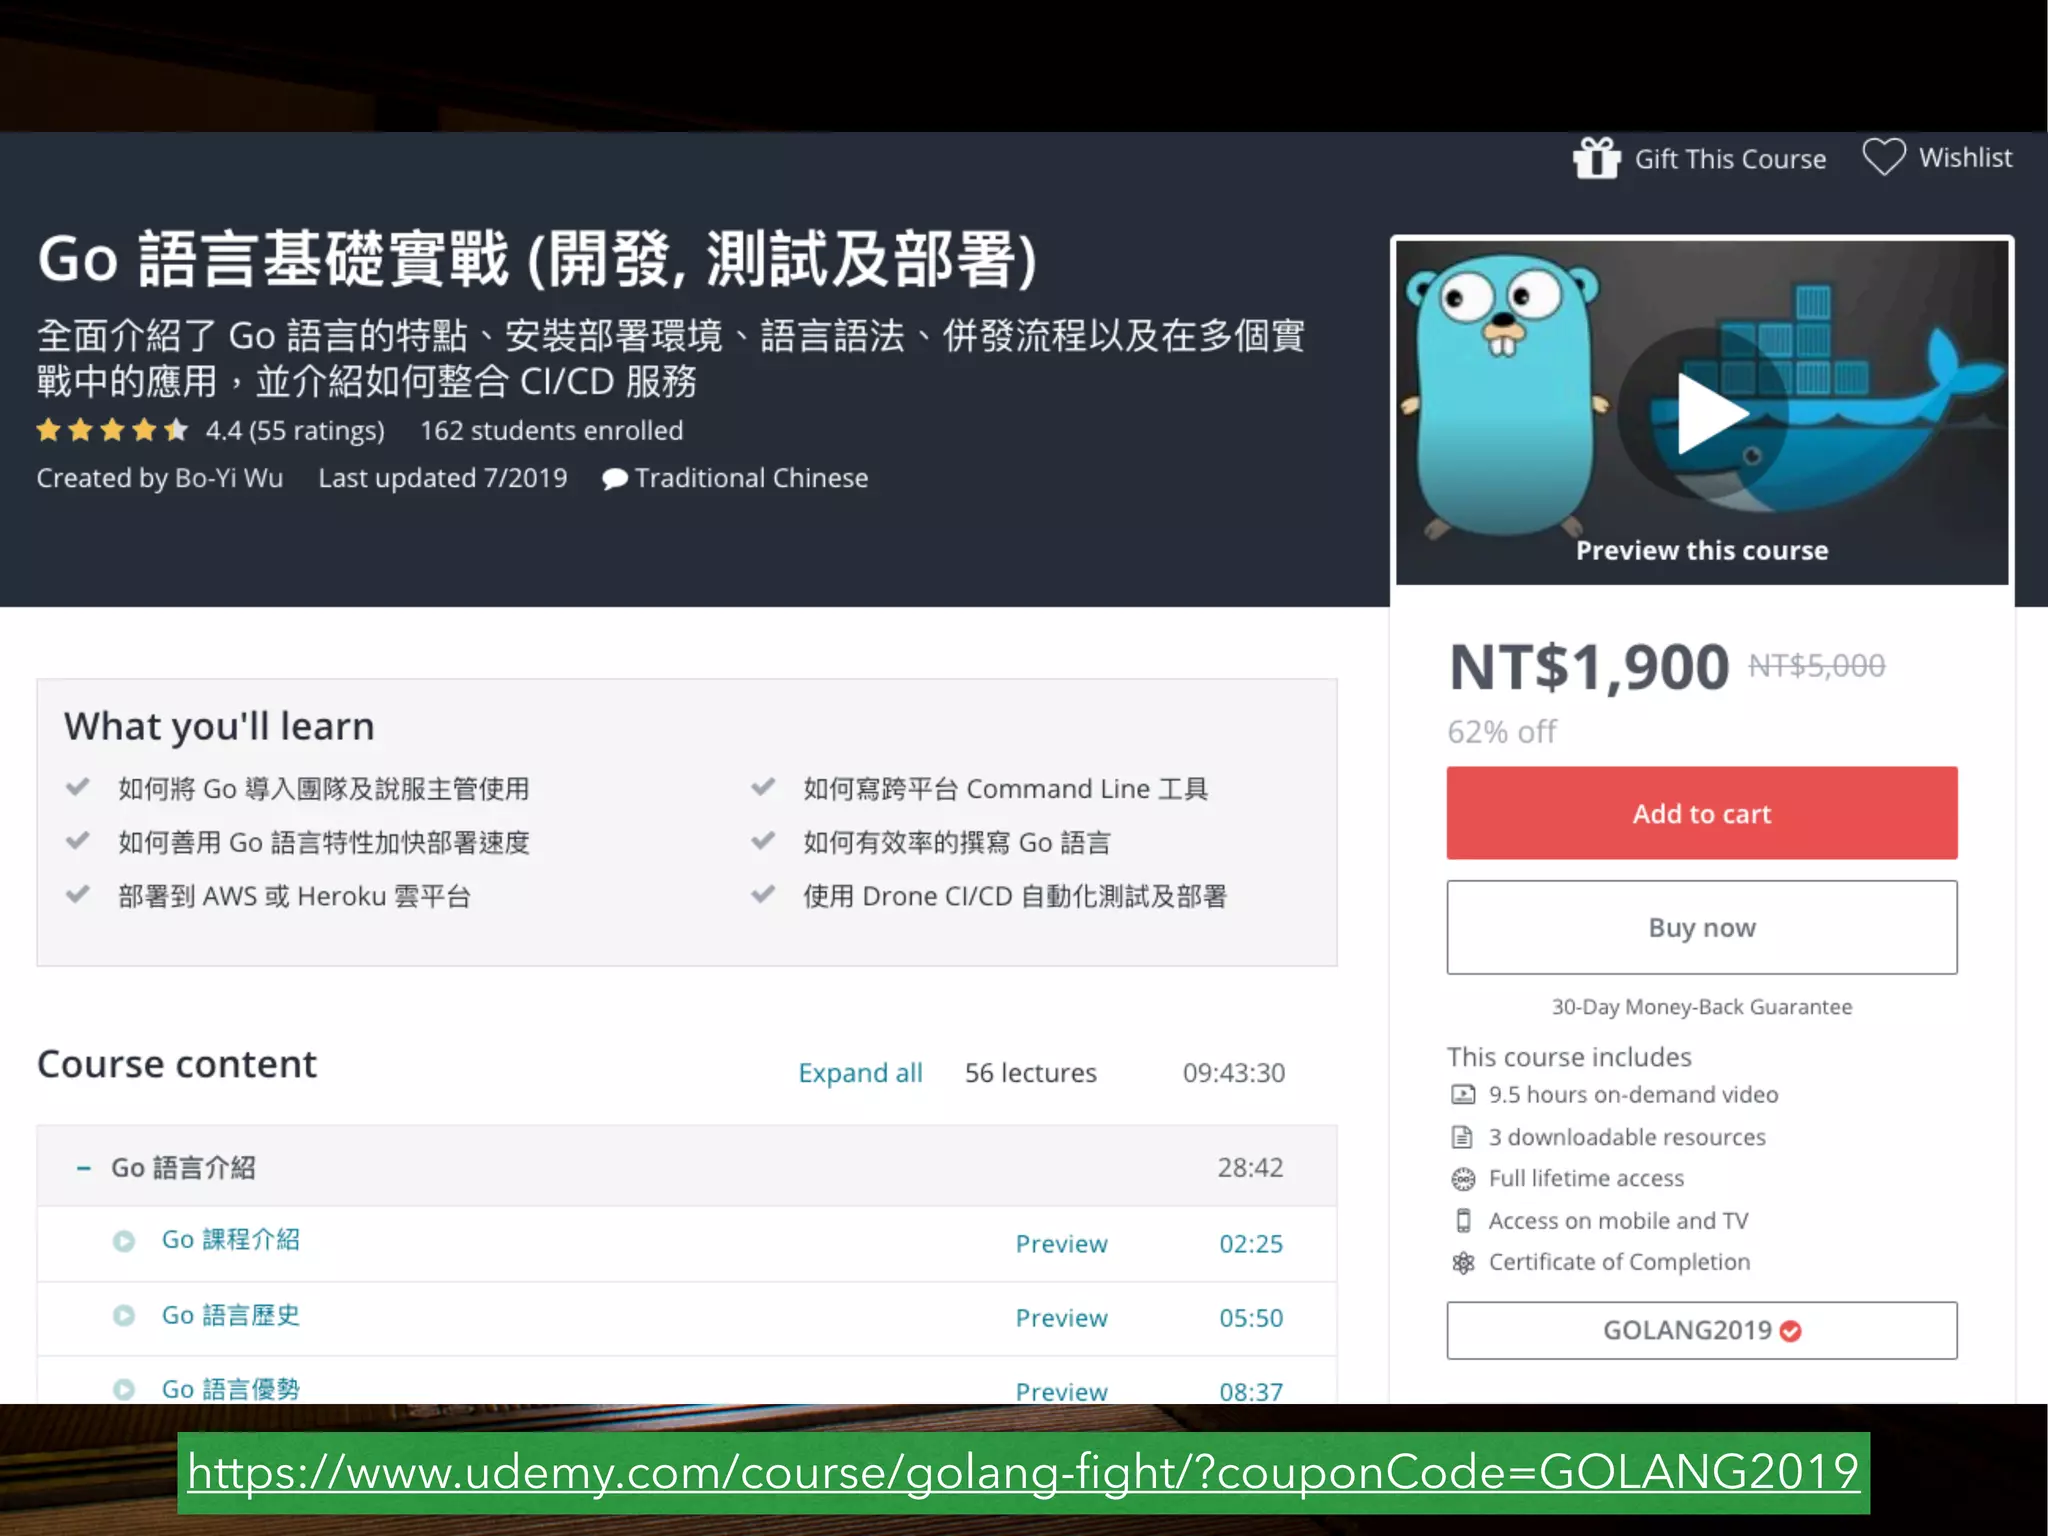Add the course to cart
This screenshot has height=1536, width=2048.
coord(1702,813)
